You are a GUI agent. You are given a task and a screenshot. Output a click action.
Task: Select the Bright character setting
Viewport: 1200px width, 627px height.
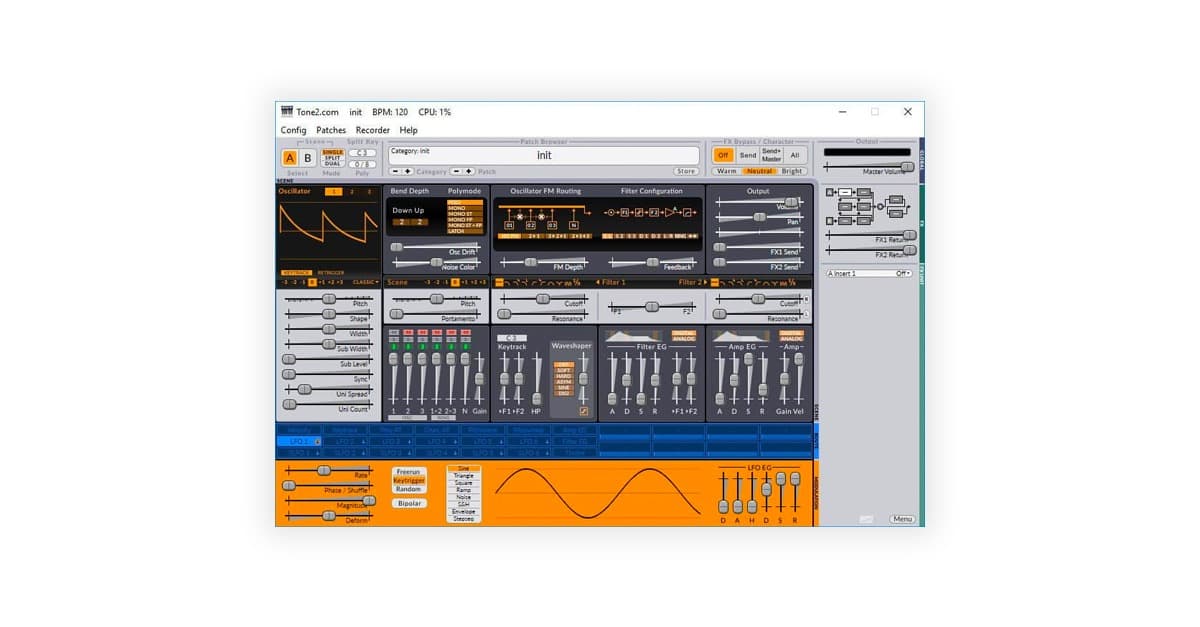tap(790, 172)
